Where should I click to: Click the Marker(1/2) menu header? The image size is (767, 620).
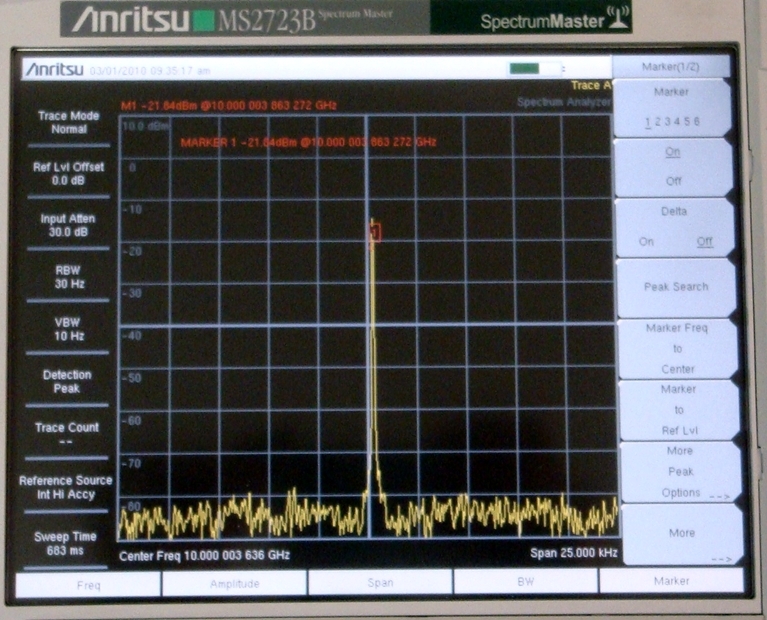click(671, 67)
